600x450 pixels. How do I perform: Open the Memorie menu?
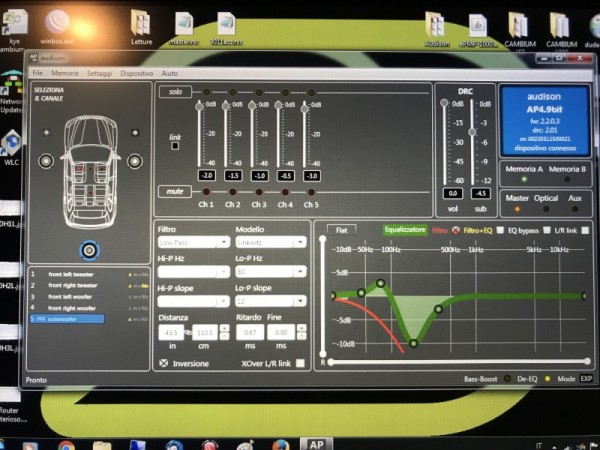(65, 73)
